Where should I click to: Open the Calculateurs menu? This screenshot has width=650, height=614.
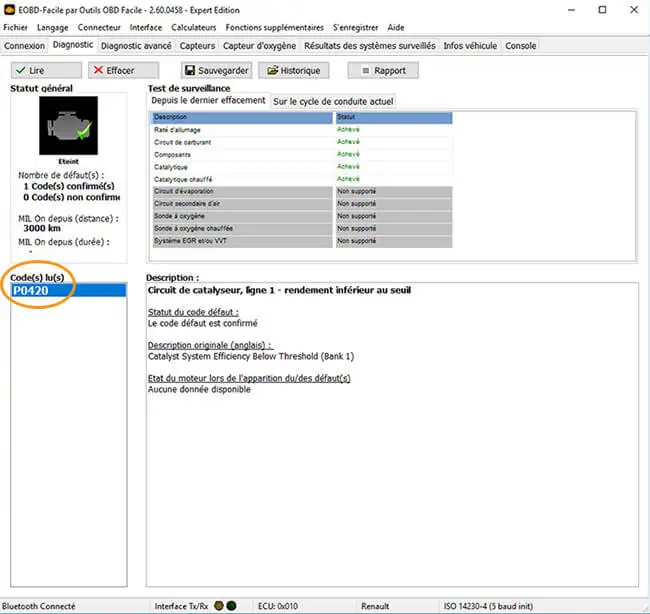[193, 28]
